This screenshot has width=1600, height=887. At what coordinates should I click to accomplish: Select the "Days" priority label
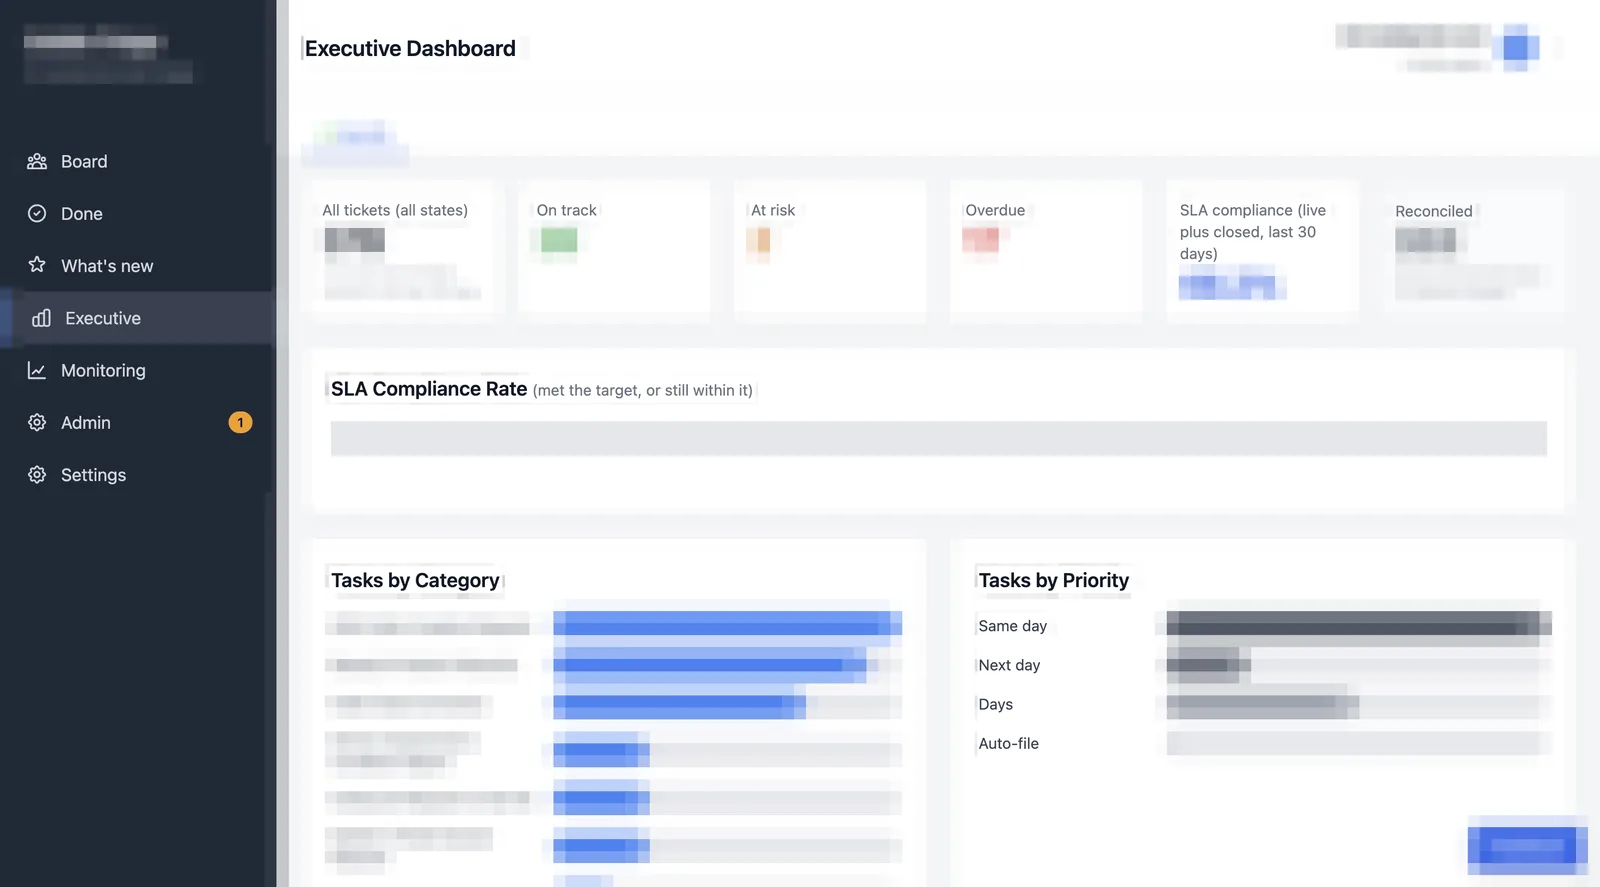pos(995,704)
